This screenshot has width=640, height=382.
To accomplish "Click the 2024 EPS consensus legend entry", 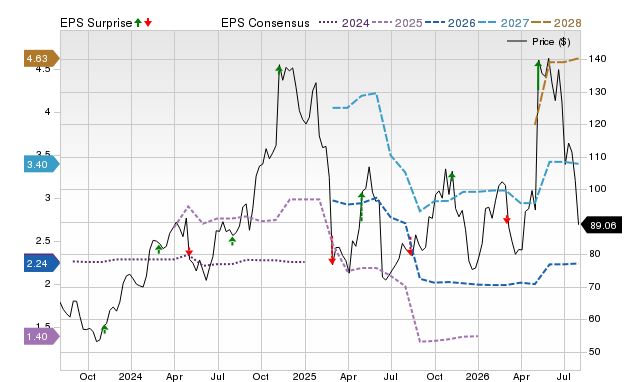I will pyautogui.click(x=344, y=23).
